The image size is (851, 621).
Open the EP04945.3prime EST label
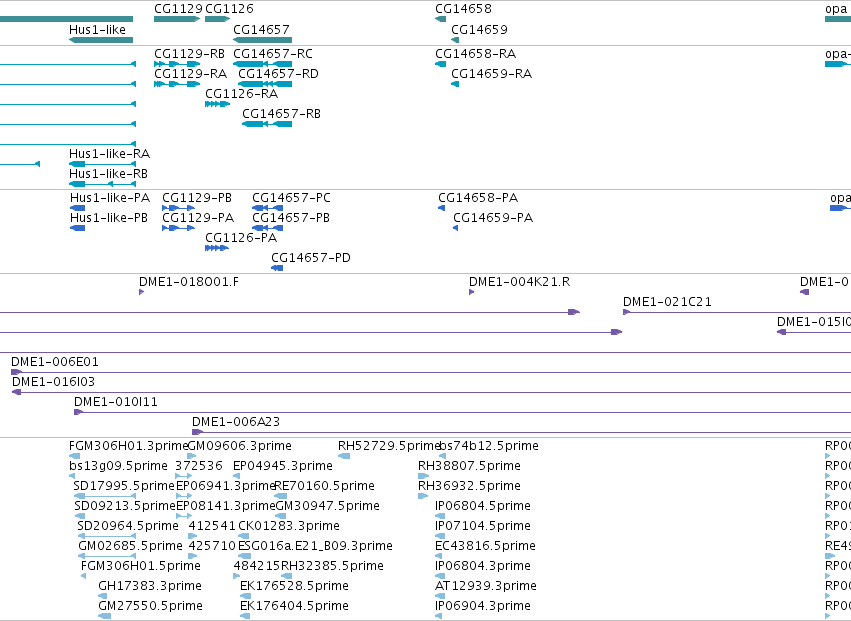point(283,466)
